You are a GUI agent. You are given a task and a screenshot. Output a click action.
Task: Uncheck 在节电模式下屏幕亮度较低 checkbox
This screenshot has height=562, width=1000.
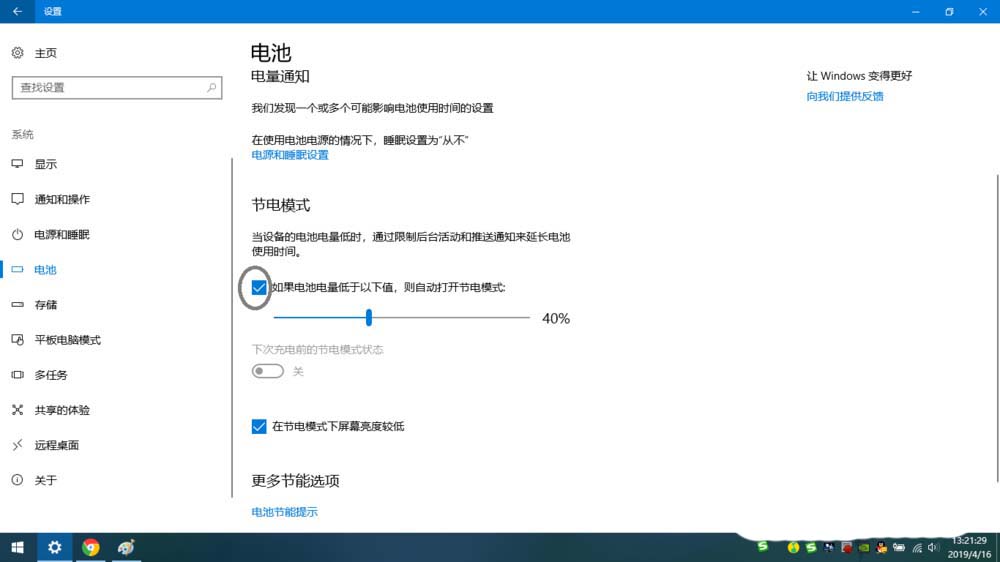[x=258, y=426]
